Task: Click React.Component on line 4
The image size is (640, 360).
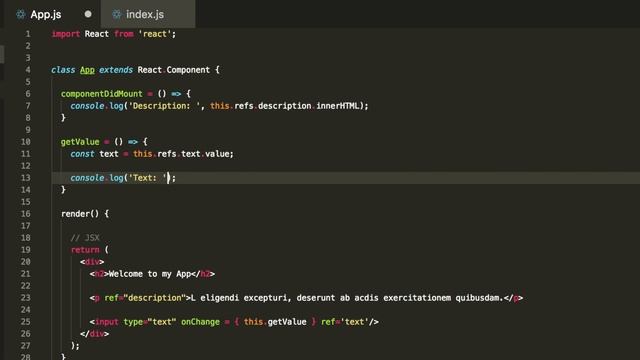Action: [173, 70]
